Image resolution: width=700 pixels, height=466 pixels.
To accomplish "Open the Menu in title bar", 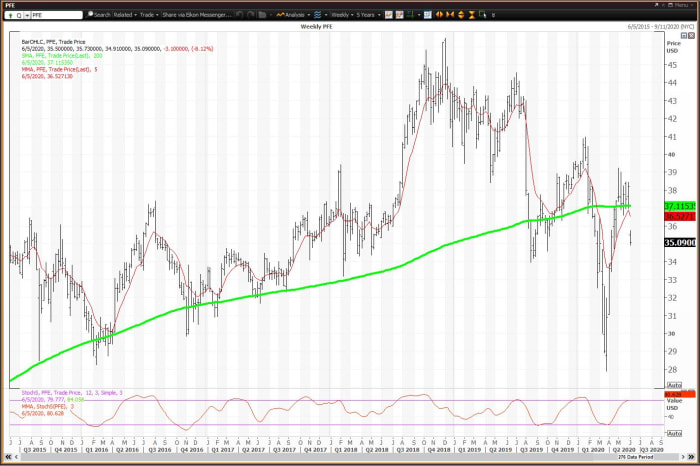I will coord(682,5).
